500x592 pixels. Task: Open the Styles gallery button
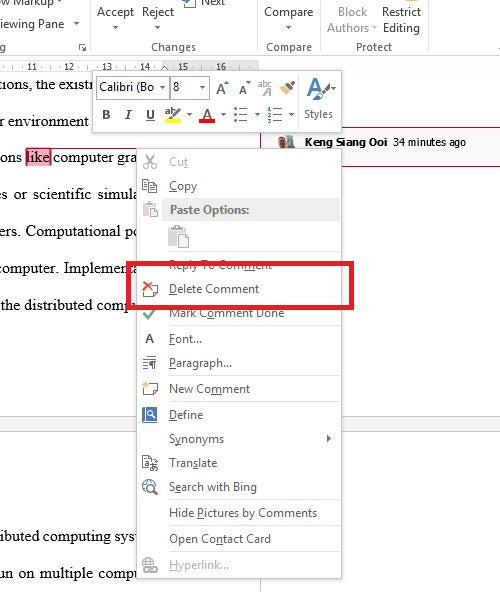319,98
